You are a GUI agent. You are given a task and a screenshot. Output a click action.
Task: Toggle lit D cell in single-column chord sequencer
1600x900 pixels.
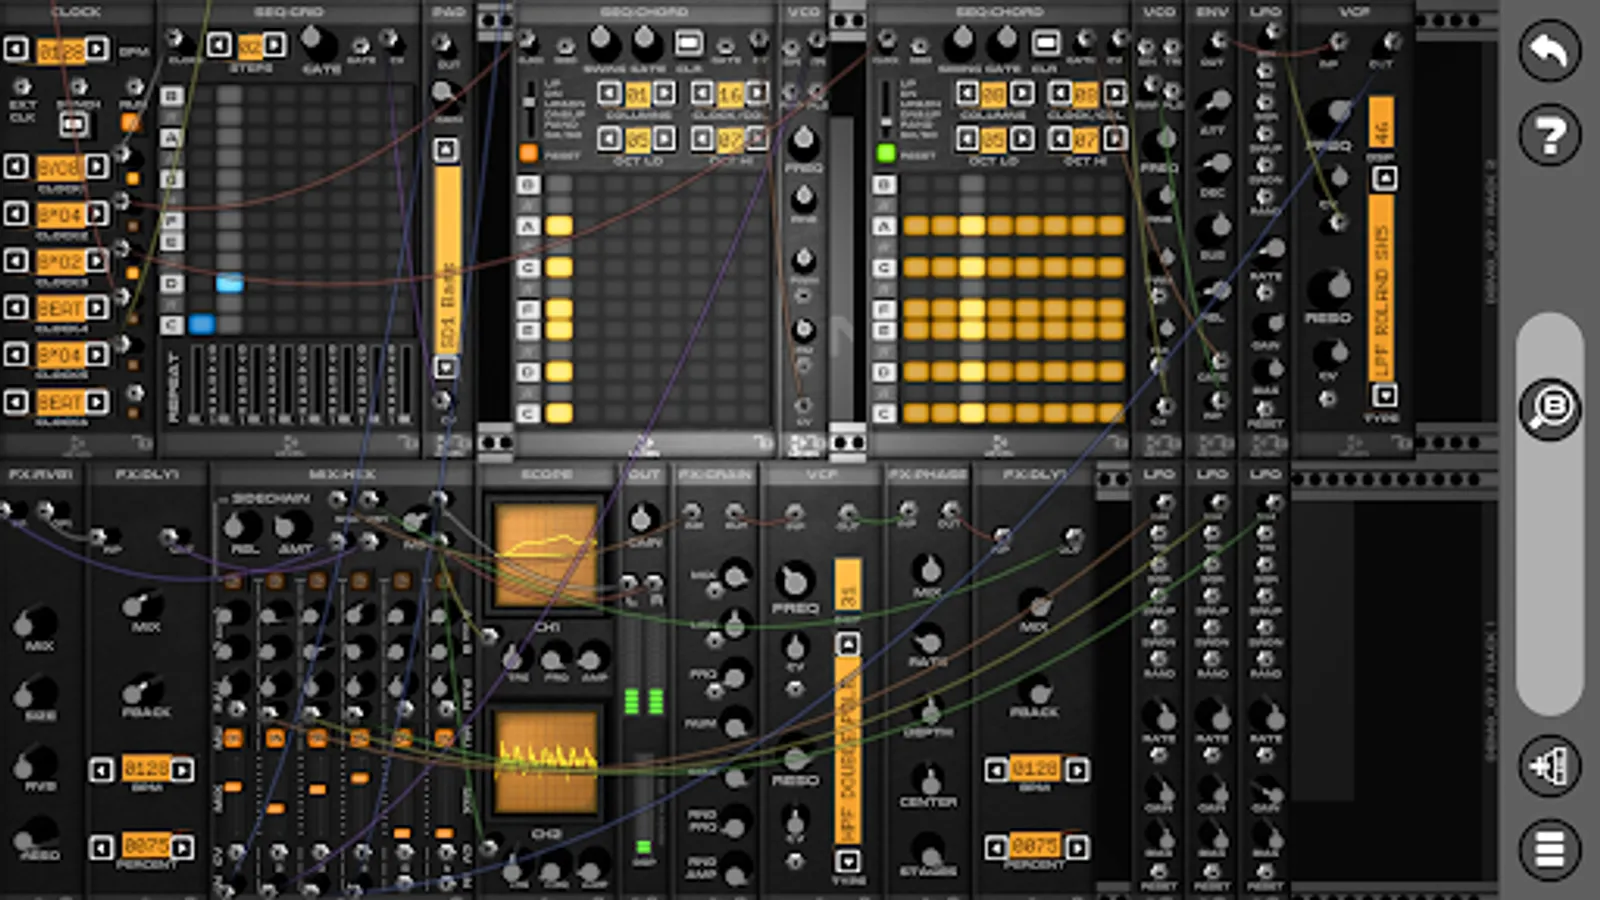click(x=559, y=372)
